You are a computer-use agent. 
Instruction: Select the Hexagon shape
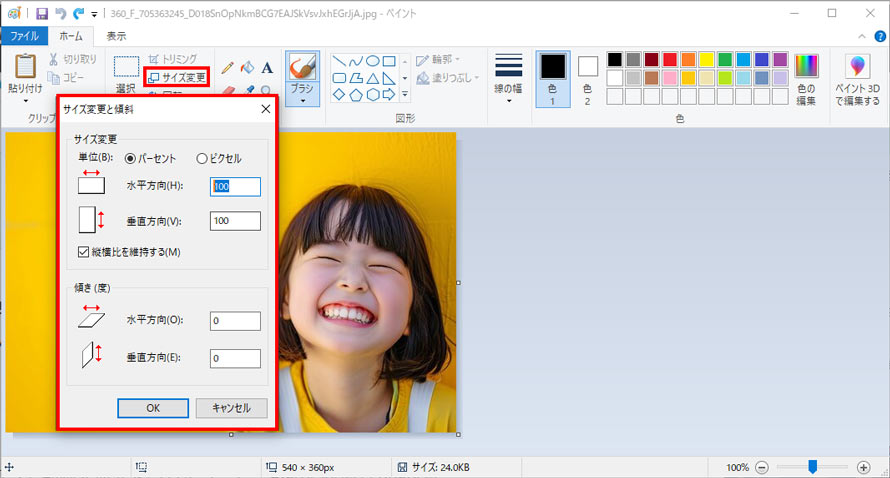tap(372, 94)
